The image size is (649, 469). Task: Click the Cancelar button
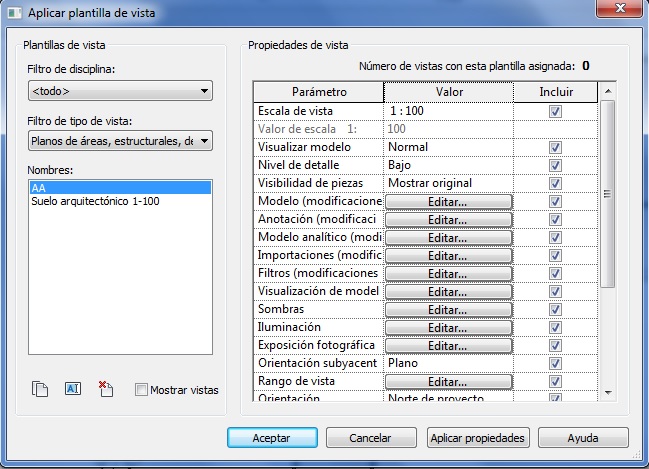pos(370,438)
